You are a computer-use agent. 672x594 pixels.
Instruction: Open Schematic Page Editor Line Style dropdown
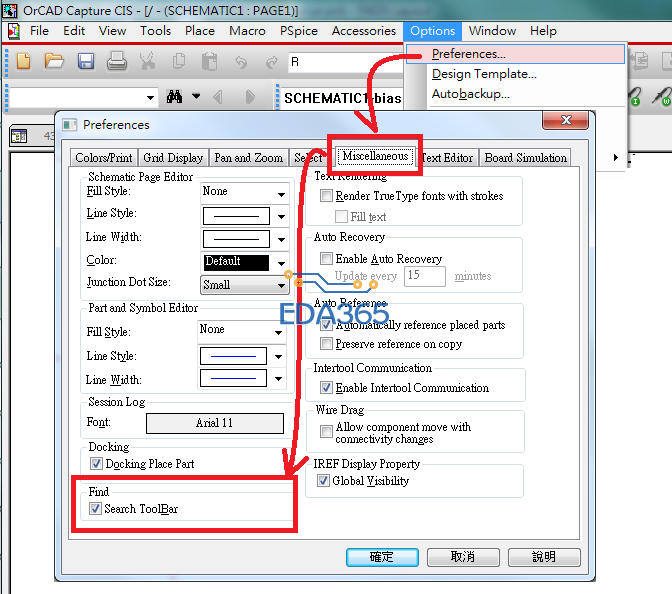pos(281,216)
